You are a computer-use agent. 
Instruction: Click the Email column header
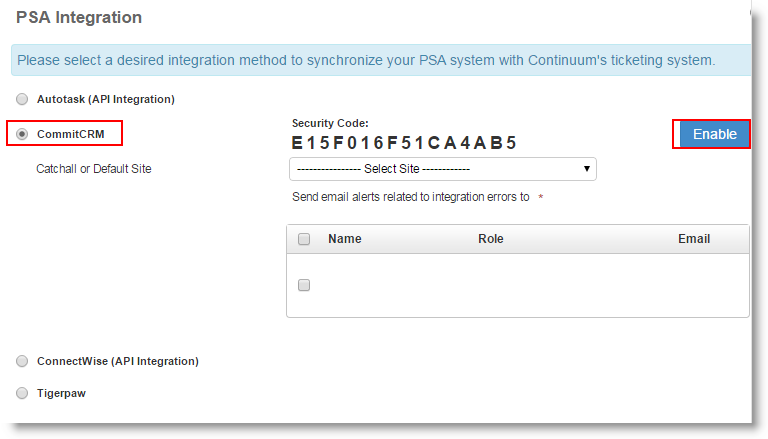pos(694,239)
